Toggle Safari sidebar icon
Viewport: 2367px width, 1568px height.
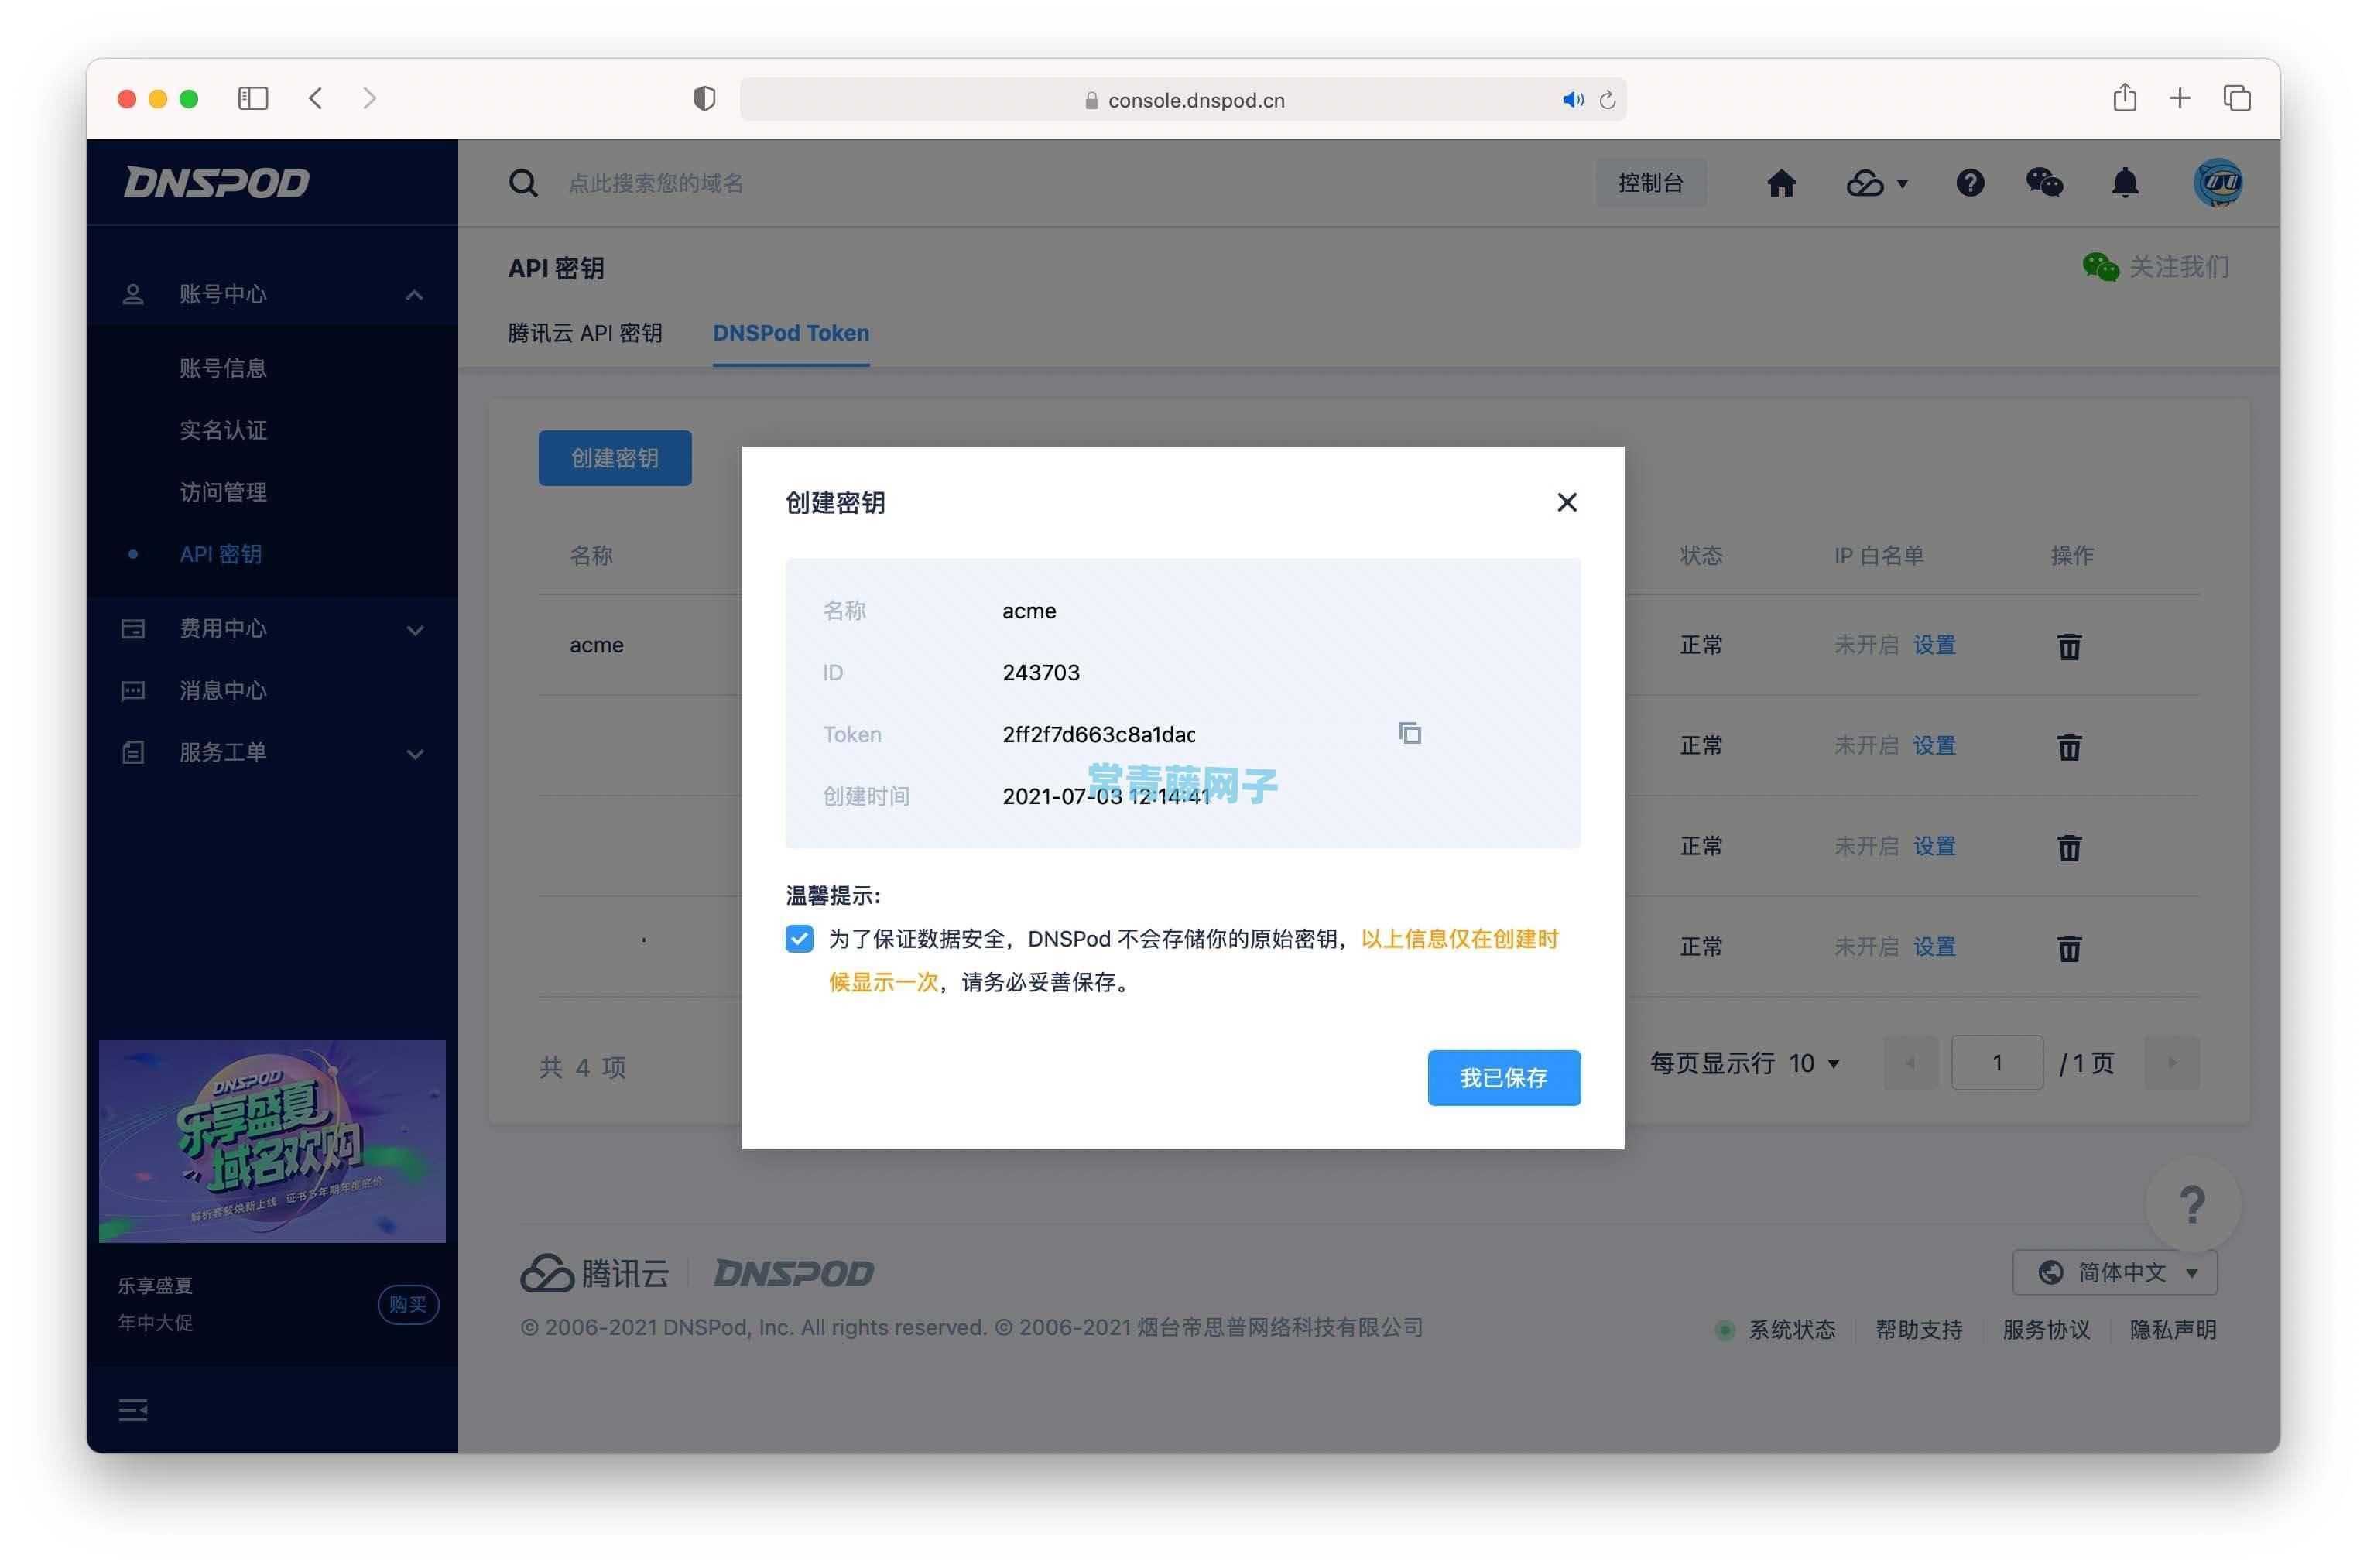pos(253,98)
